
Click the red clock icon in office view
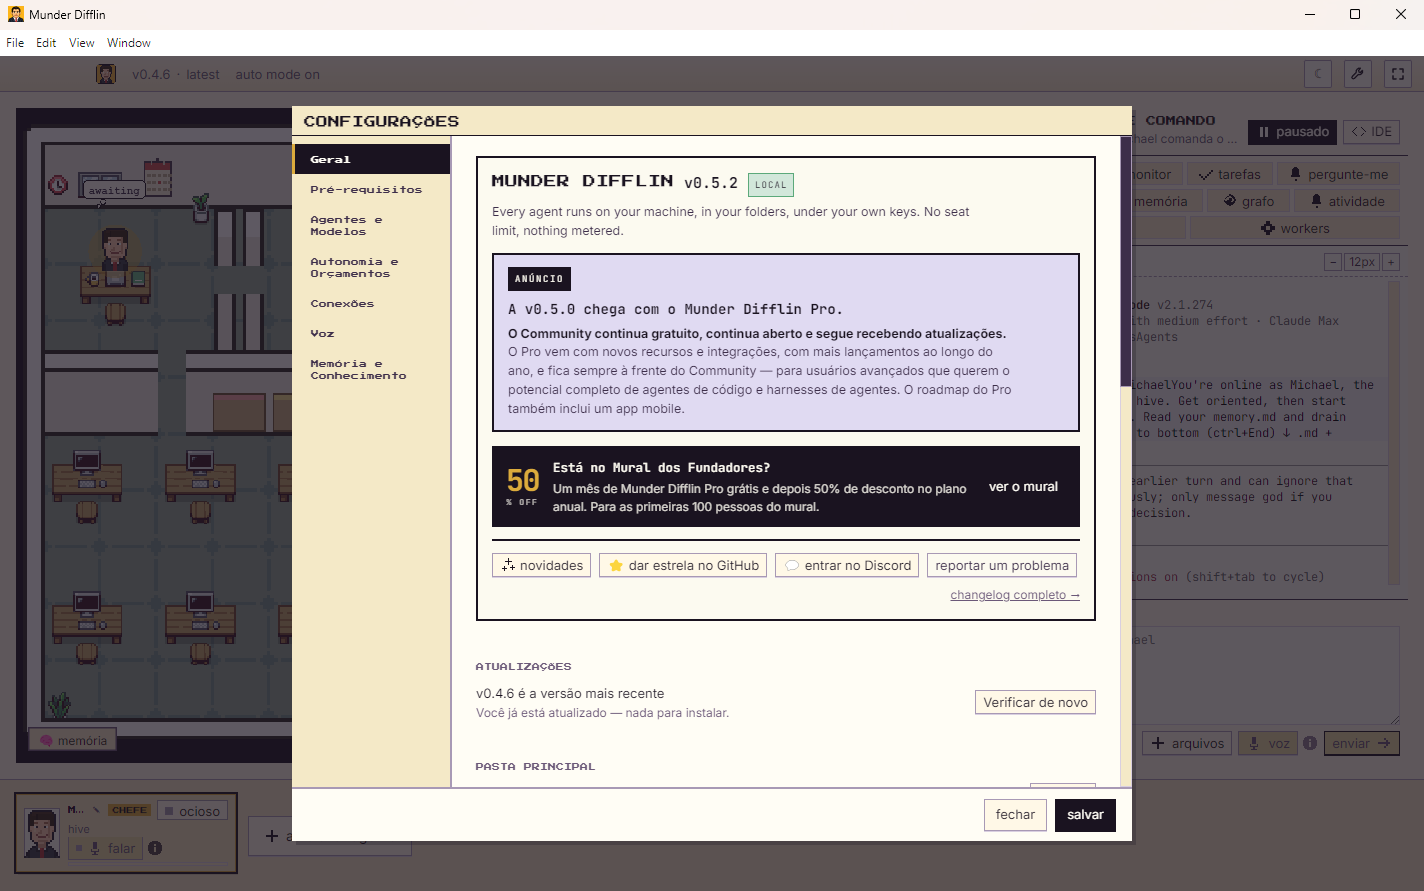[x=59, y=185]
